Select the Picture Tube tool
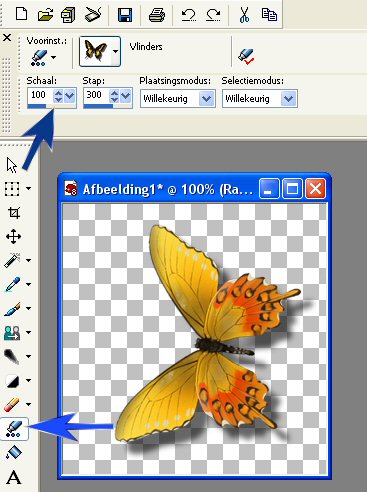Screen dimensions: 367x492 (x=14, y=429)
